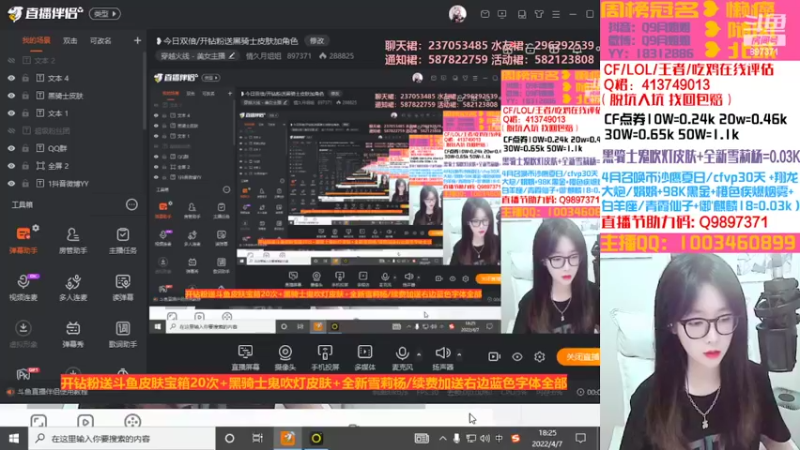Open the 视频连麦 tool

[x=23, y=287]
